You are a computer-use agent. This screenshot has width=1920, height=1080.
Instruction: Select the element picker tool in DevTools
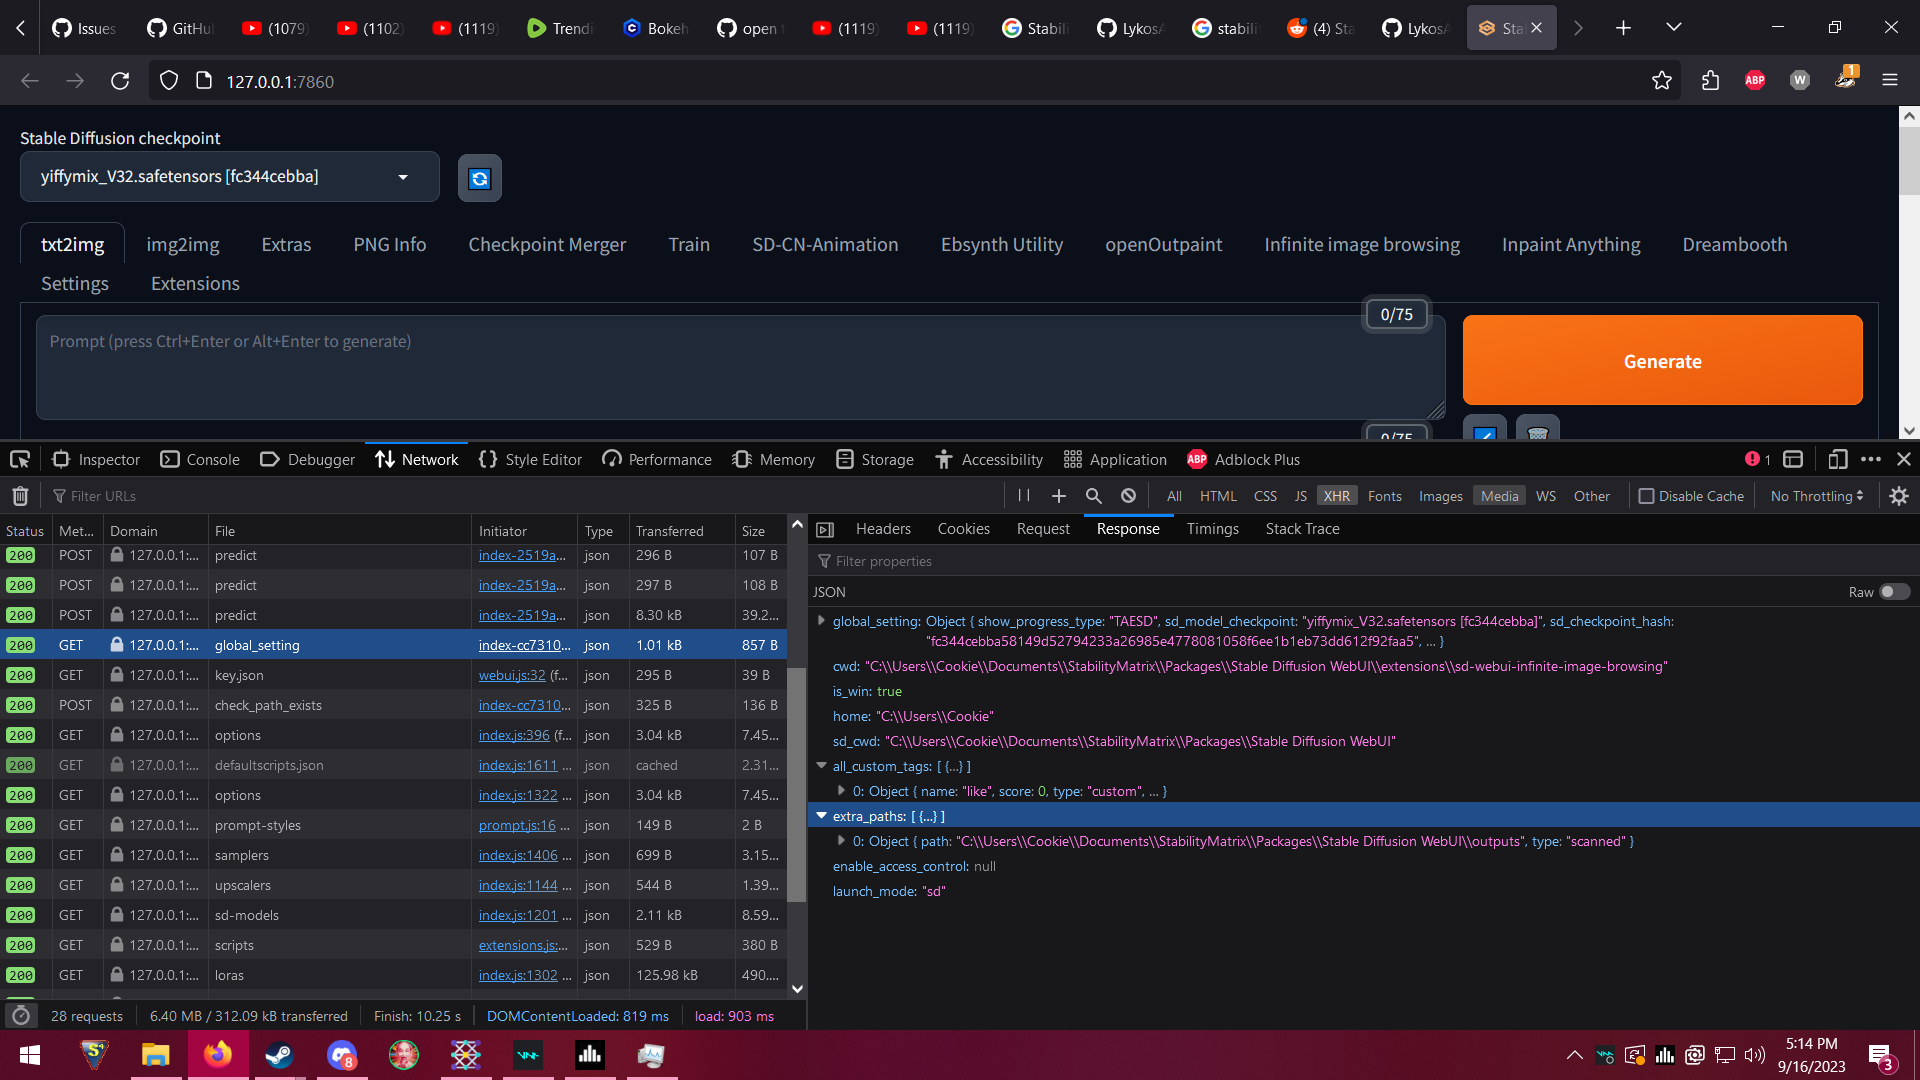click(x=19, y=459)
